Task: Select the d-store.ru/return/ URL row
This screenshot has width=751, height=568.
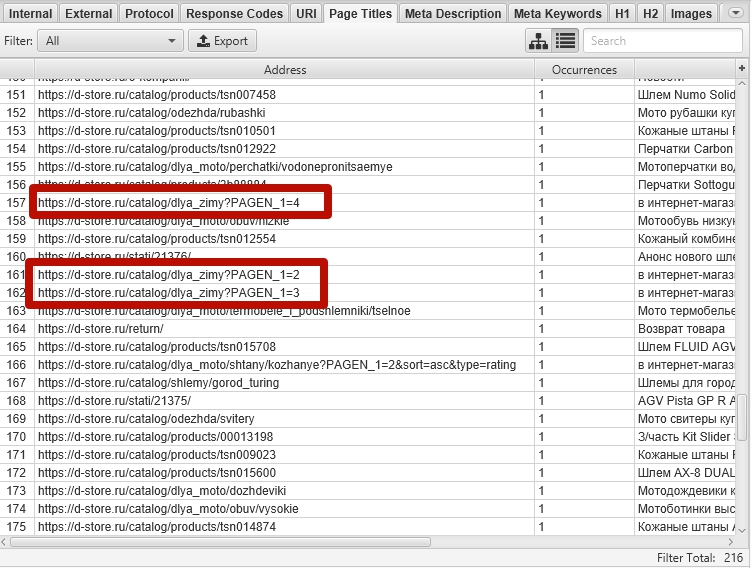Action: 368,329
